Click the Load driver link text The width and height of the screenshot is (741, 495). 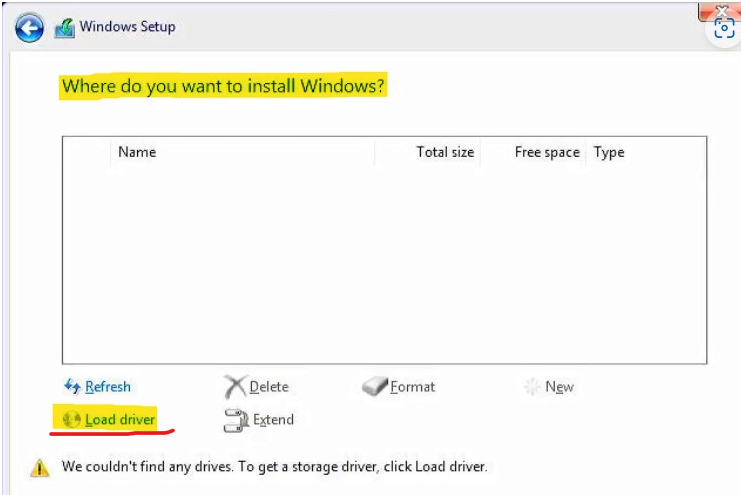pyautogui.click(x=120, y=419)
